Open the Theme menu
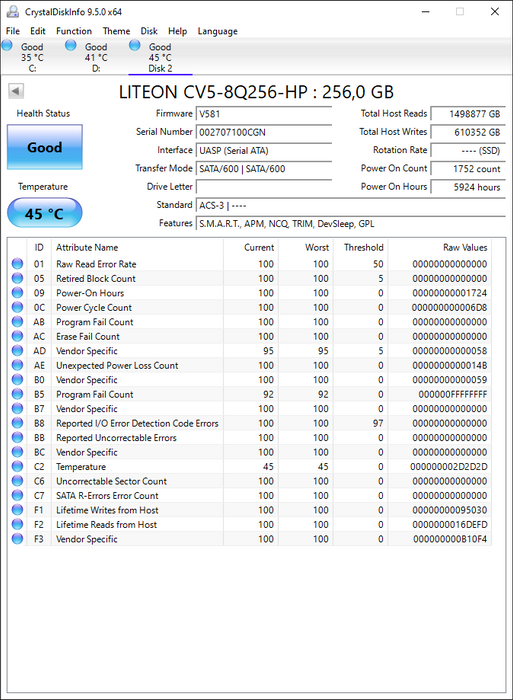Viewport: 513px width, 700px height. [x=117, y=31]
